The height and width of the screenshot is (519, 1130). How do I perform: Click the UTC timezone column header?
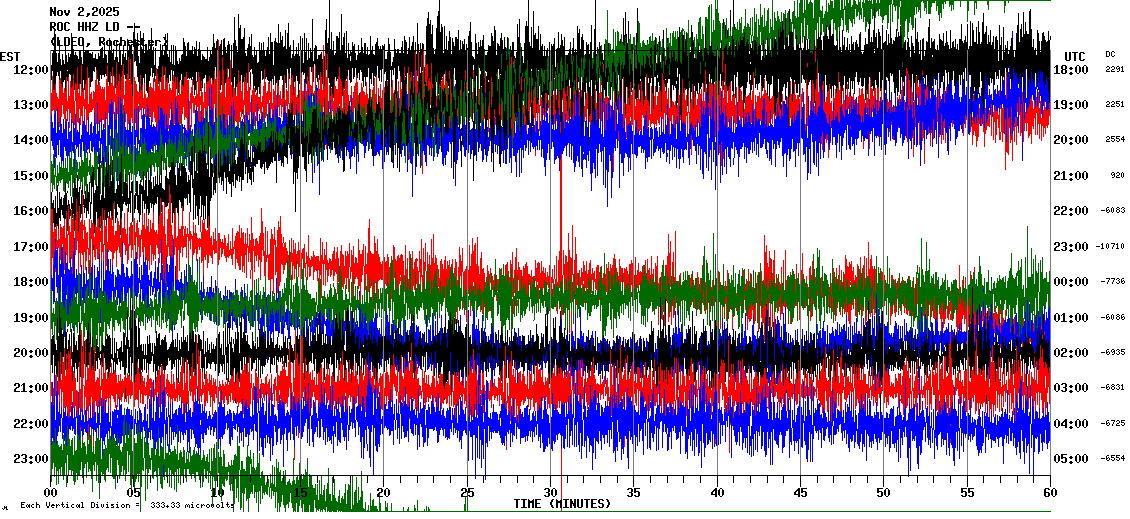pos(1075,56)
